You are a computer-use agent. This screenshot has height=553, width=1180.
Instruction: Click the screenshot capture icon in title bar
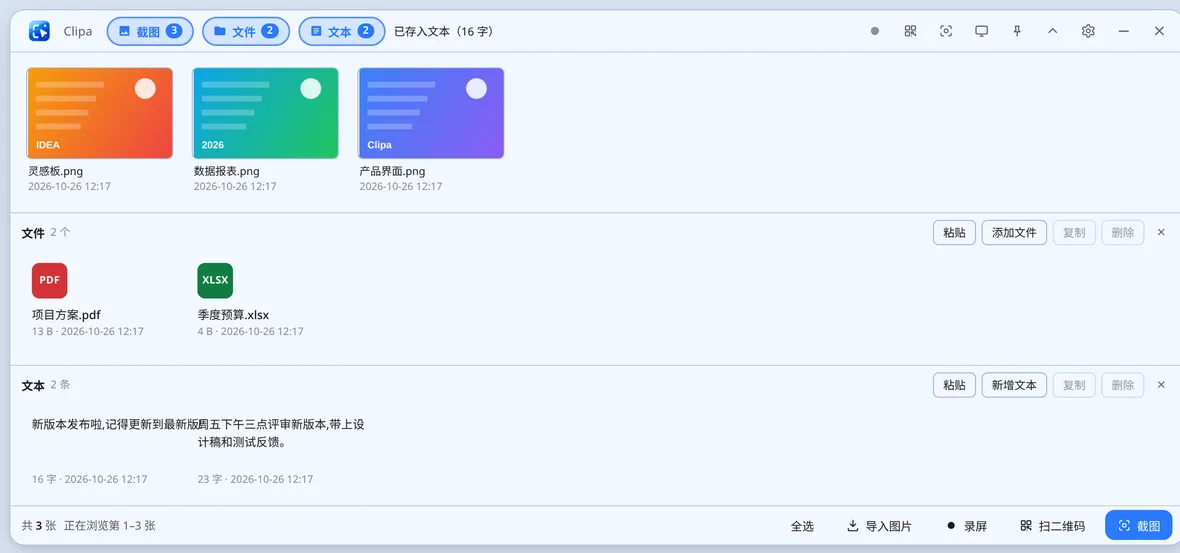[946, 31]
